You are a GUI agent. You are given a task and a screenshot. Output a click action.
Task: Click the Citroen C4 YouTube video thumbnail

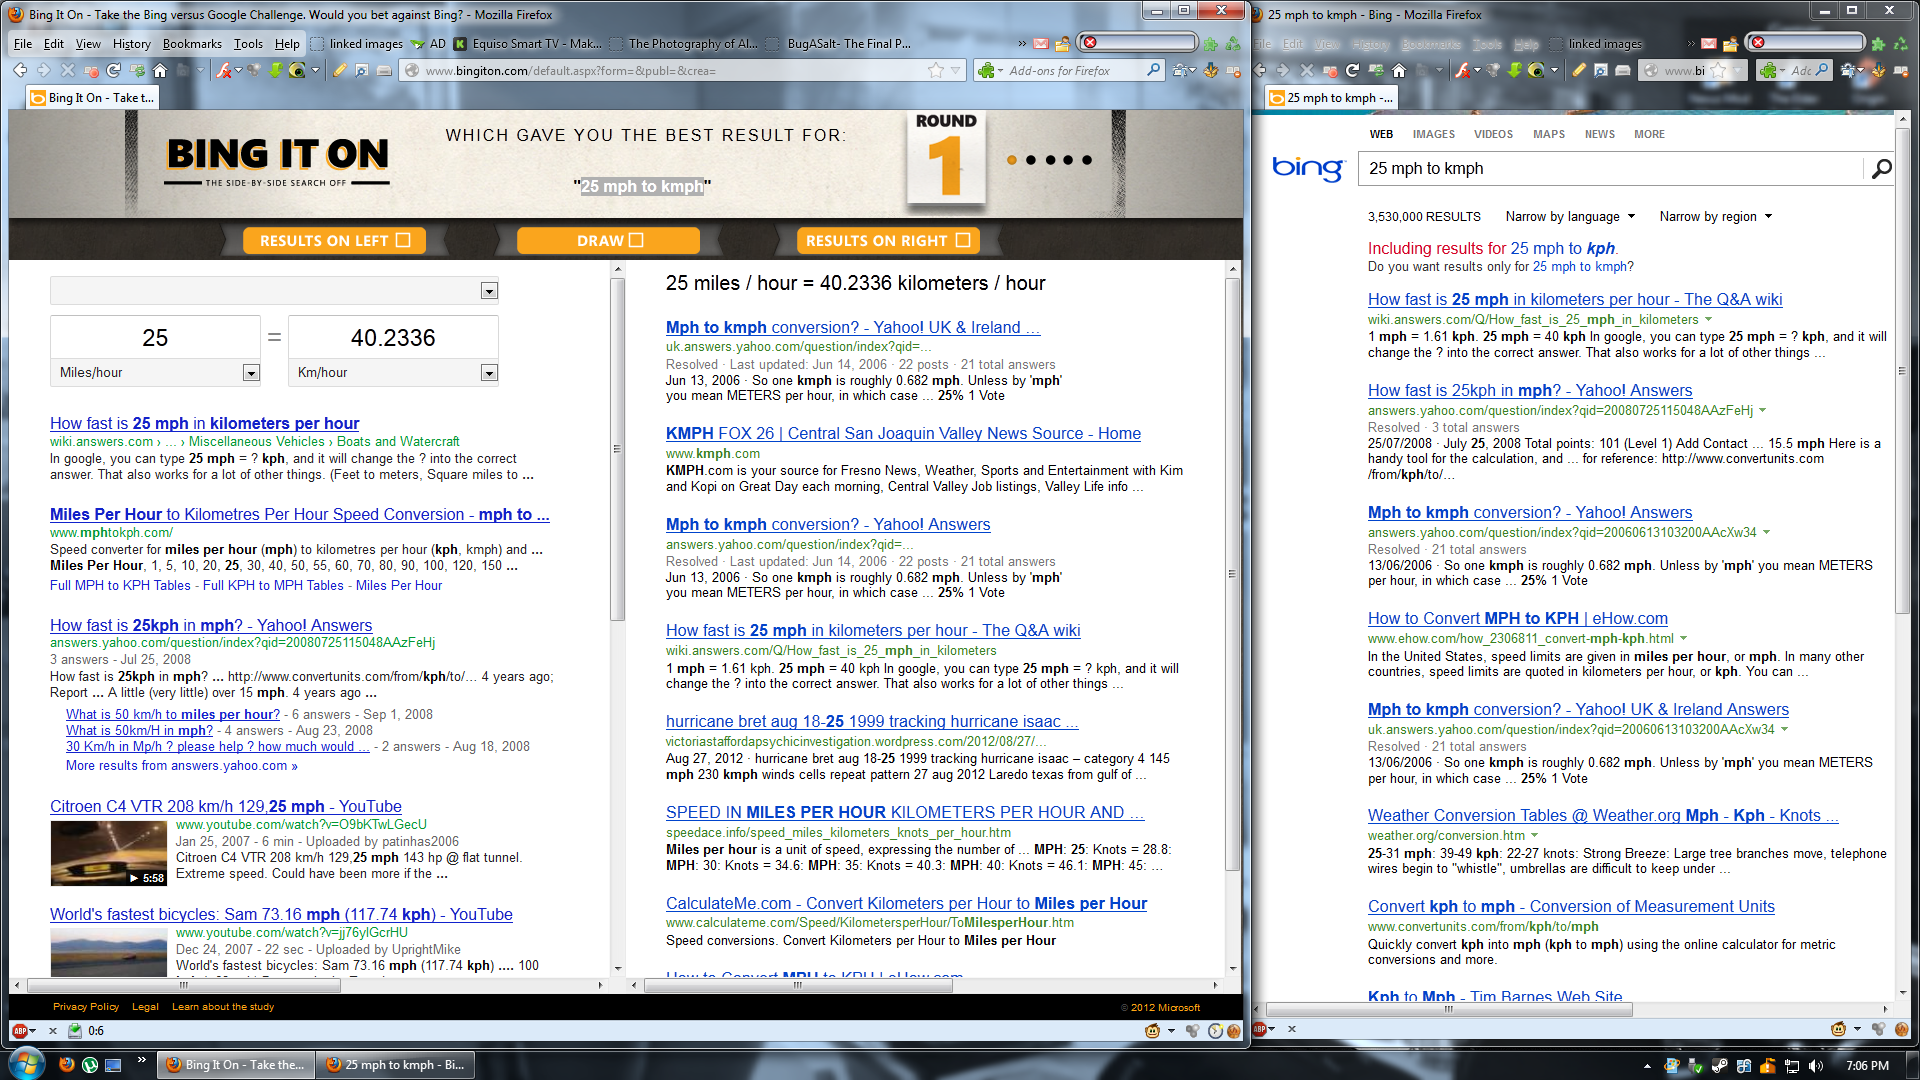click(x=109, y=853)
